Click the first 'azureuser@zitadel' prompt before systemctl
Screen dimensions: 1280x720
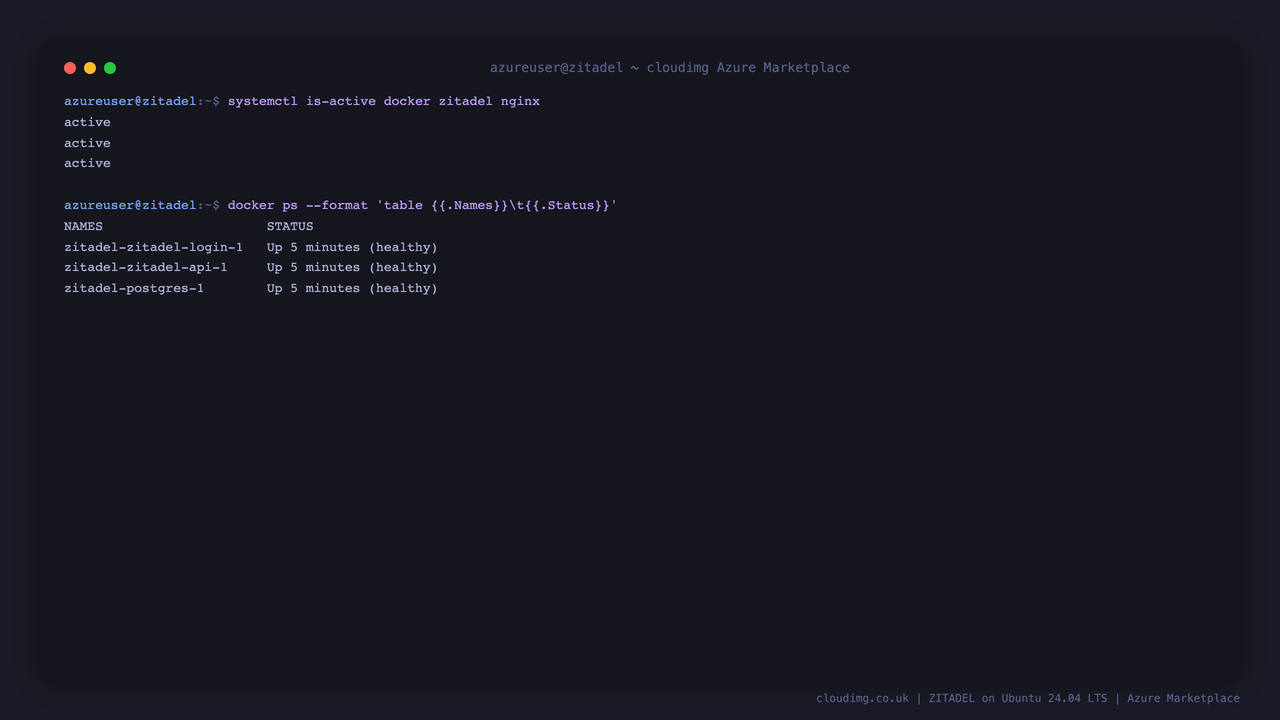pyautogui.click(x=130, y=102)
